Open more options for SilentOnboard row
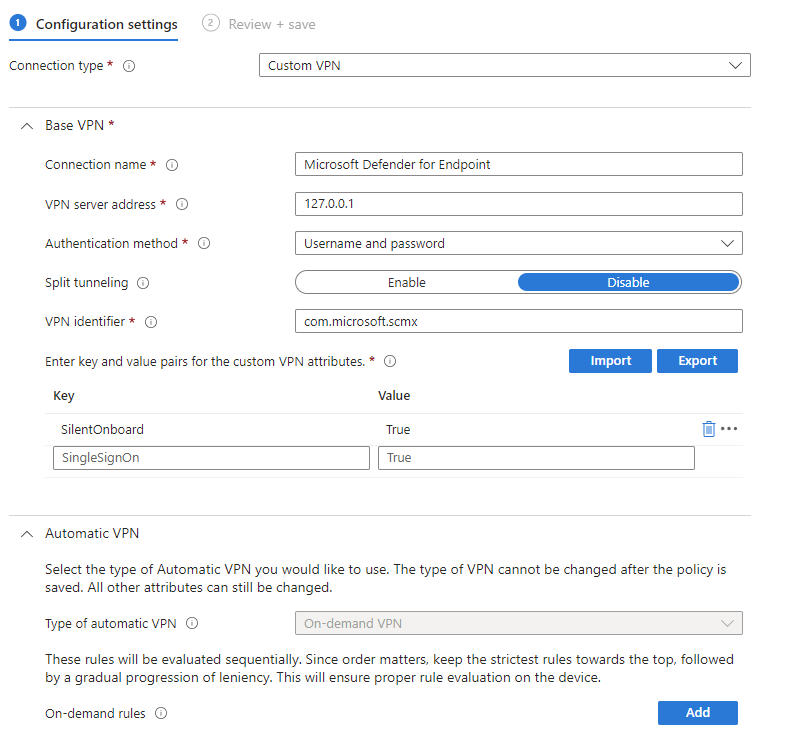The image size is (786, 736). click(x=729, y=429)
